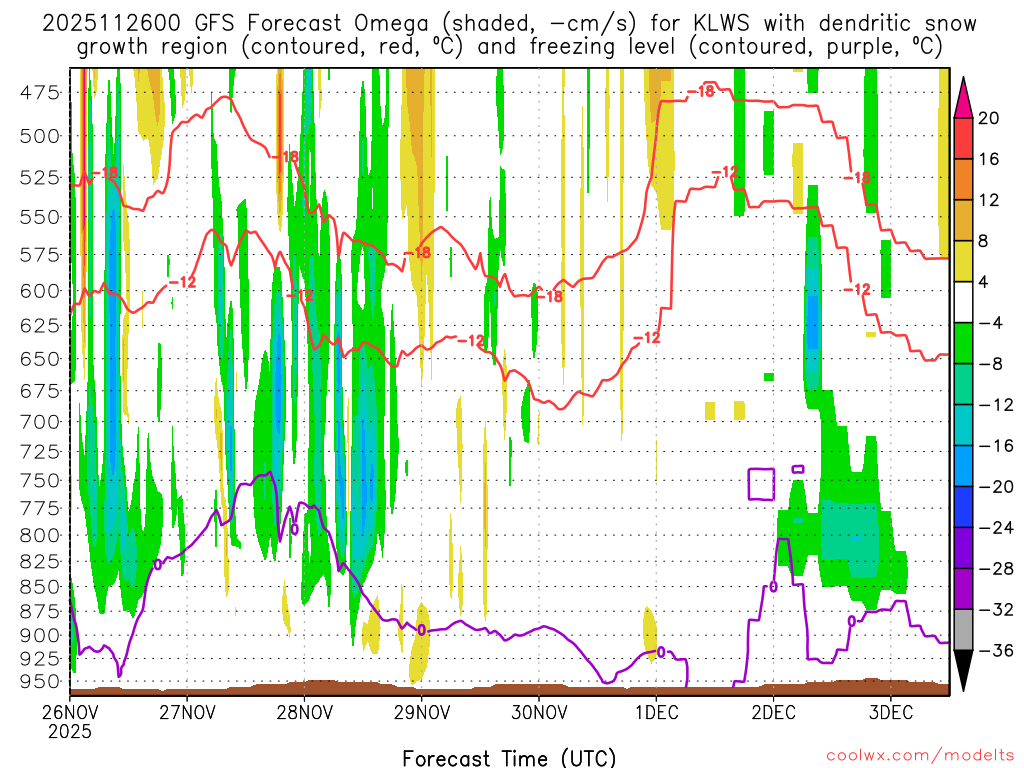Click the 950 pressure level label
The width and height of the screenshot is (1024, 768).
40,682
